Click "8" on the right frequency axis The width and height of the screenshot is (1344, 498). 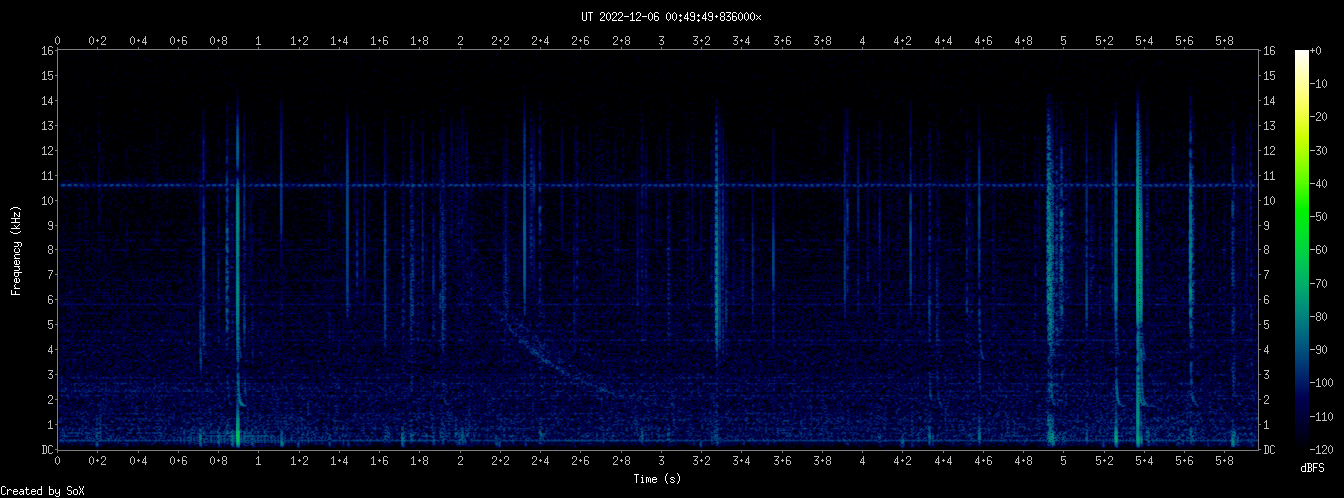1267,250
